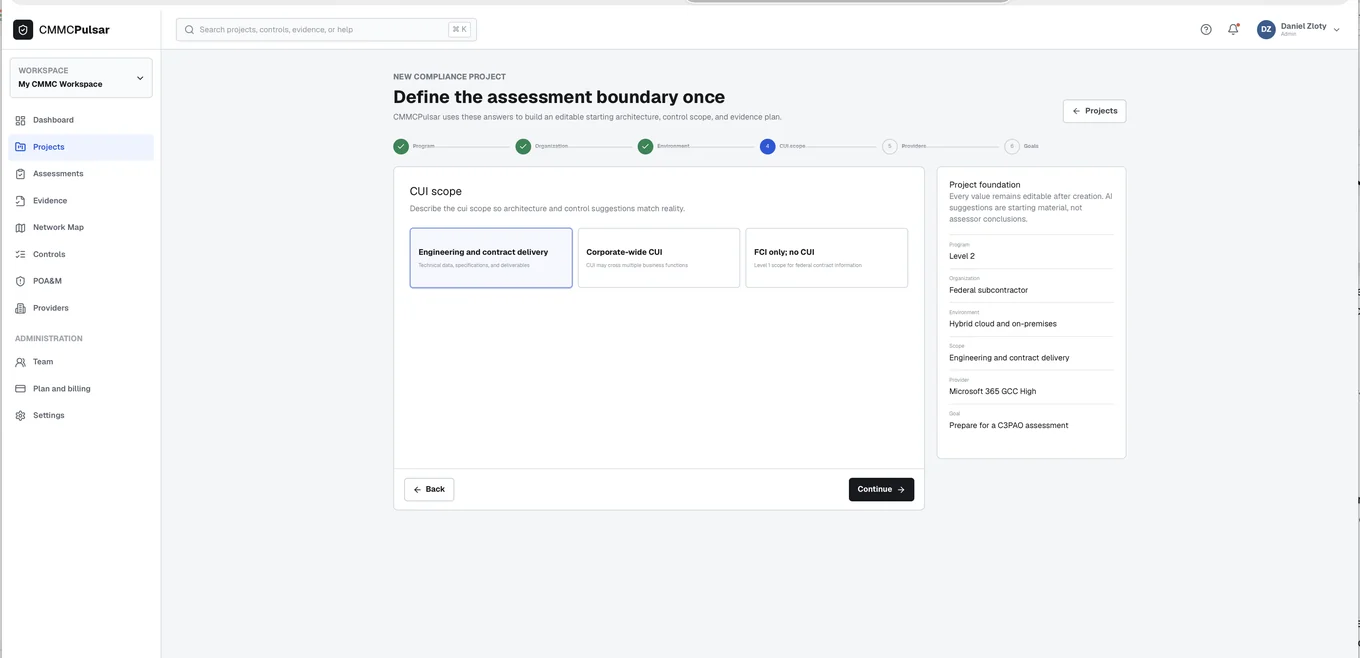The image size is (1360, 658).
Task: Choose the FCI only; no CUI option
Action: [x=827, y=258]
